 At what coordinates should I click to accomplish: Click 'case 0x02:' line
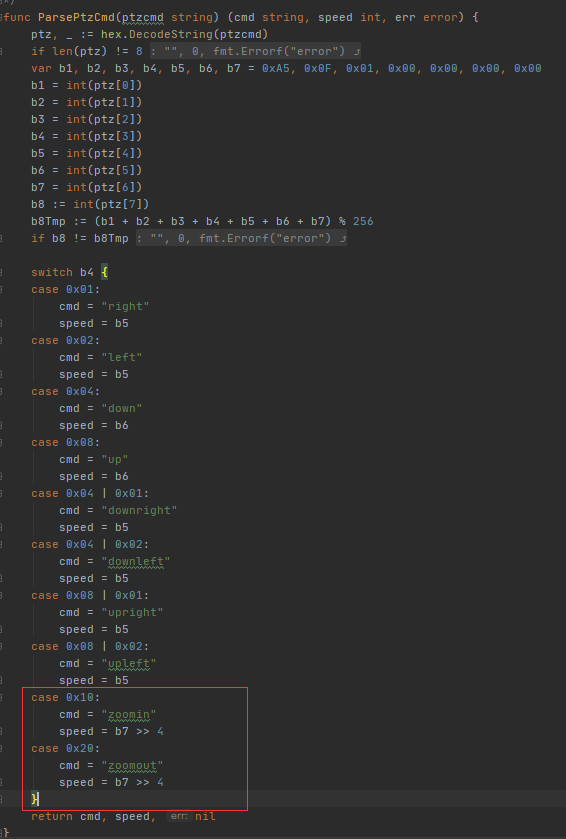pyautogui.click(x=66, y=340)
